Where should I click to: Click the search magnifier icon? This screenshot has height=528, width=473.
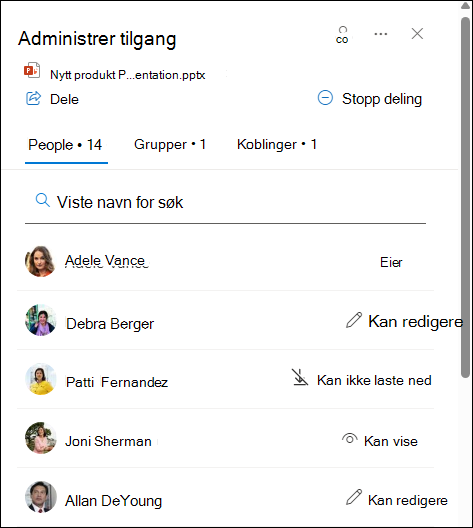coord(43,201)
